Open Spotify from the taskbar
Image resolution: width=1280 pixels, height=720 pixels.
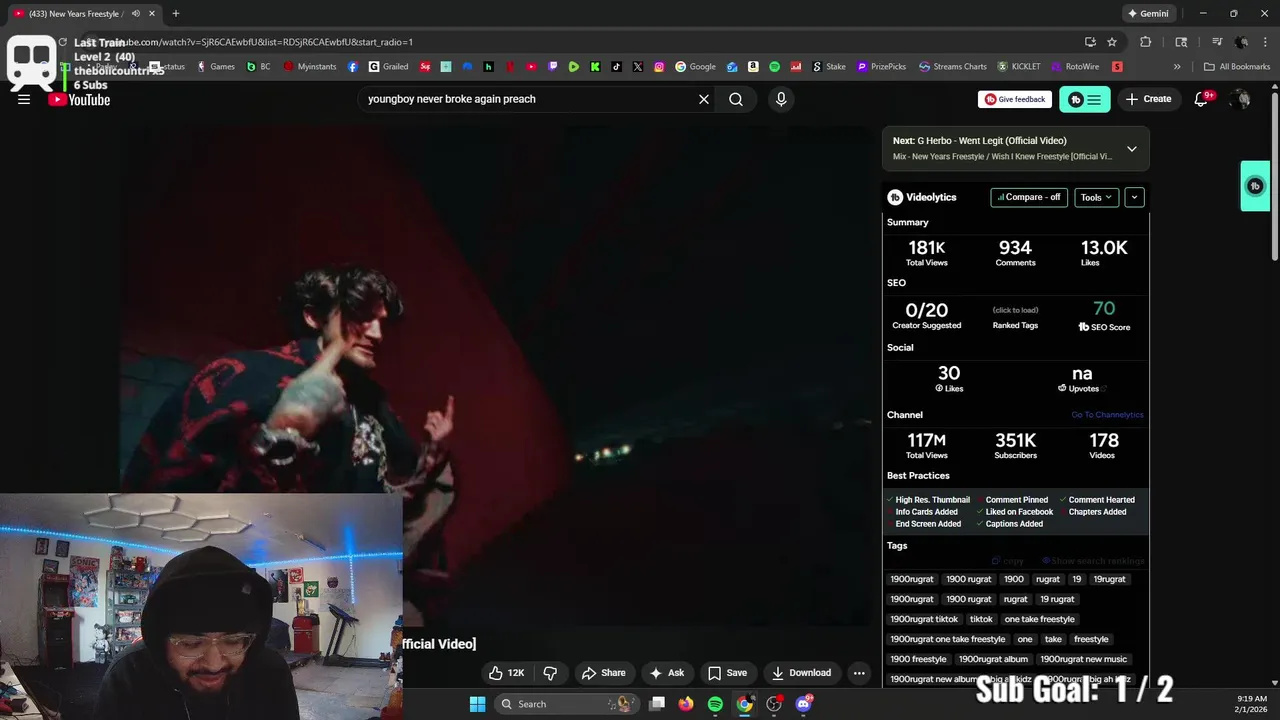[715, 704]
